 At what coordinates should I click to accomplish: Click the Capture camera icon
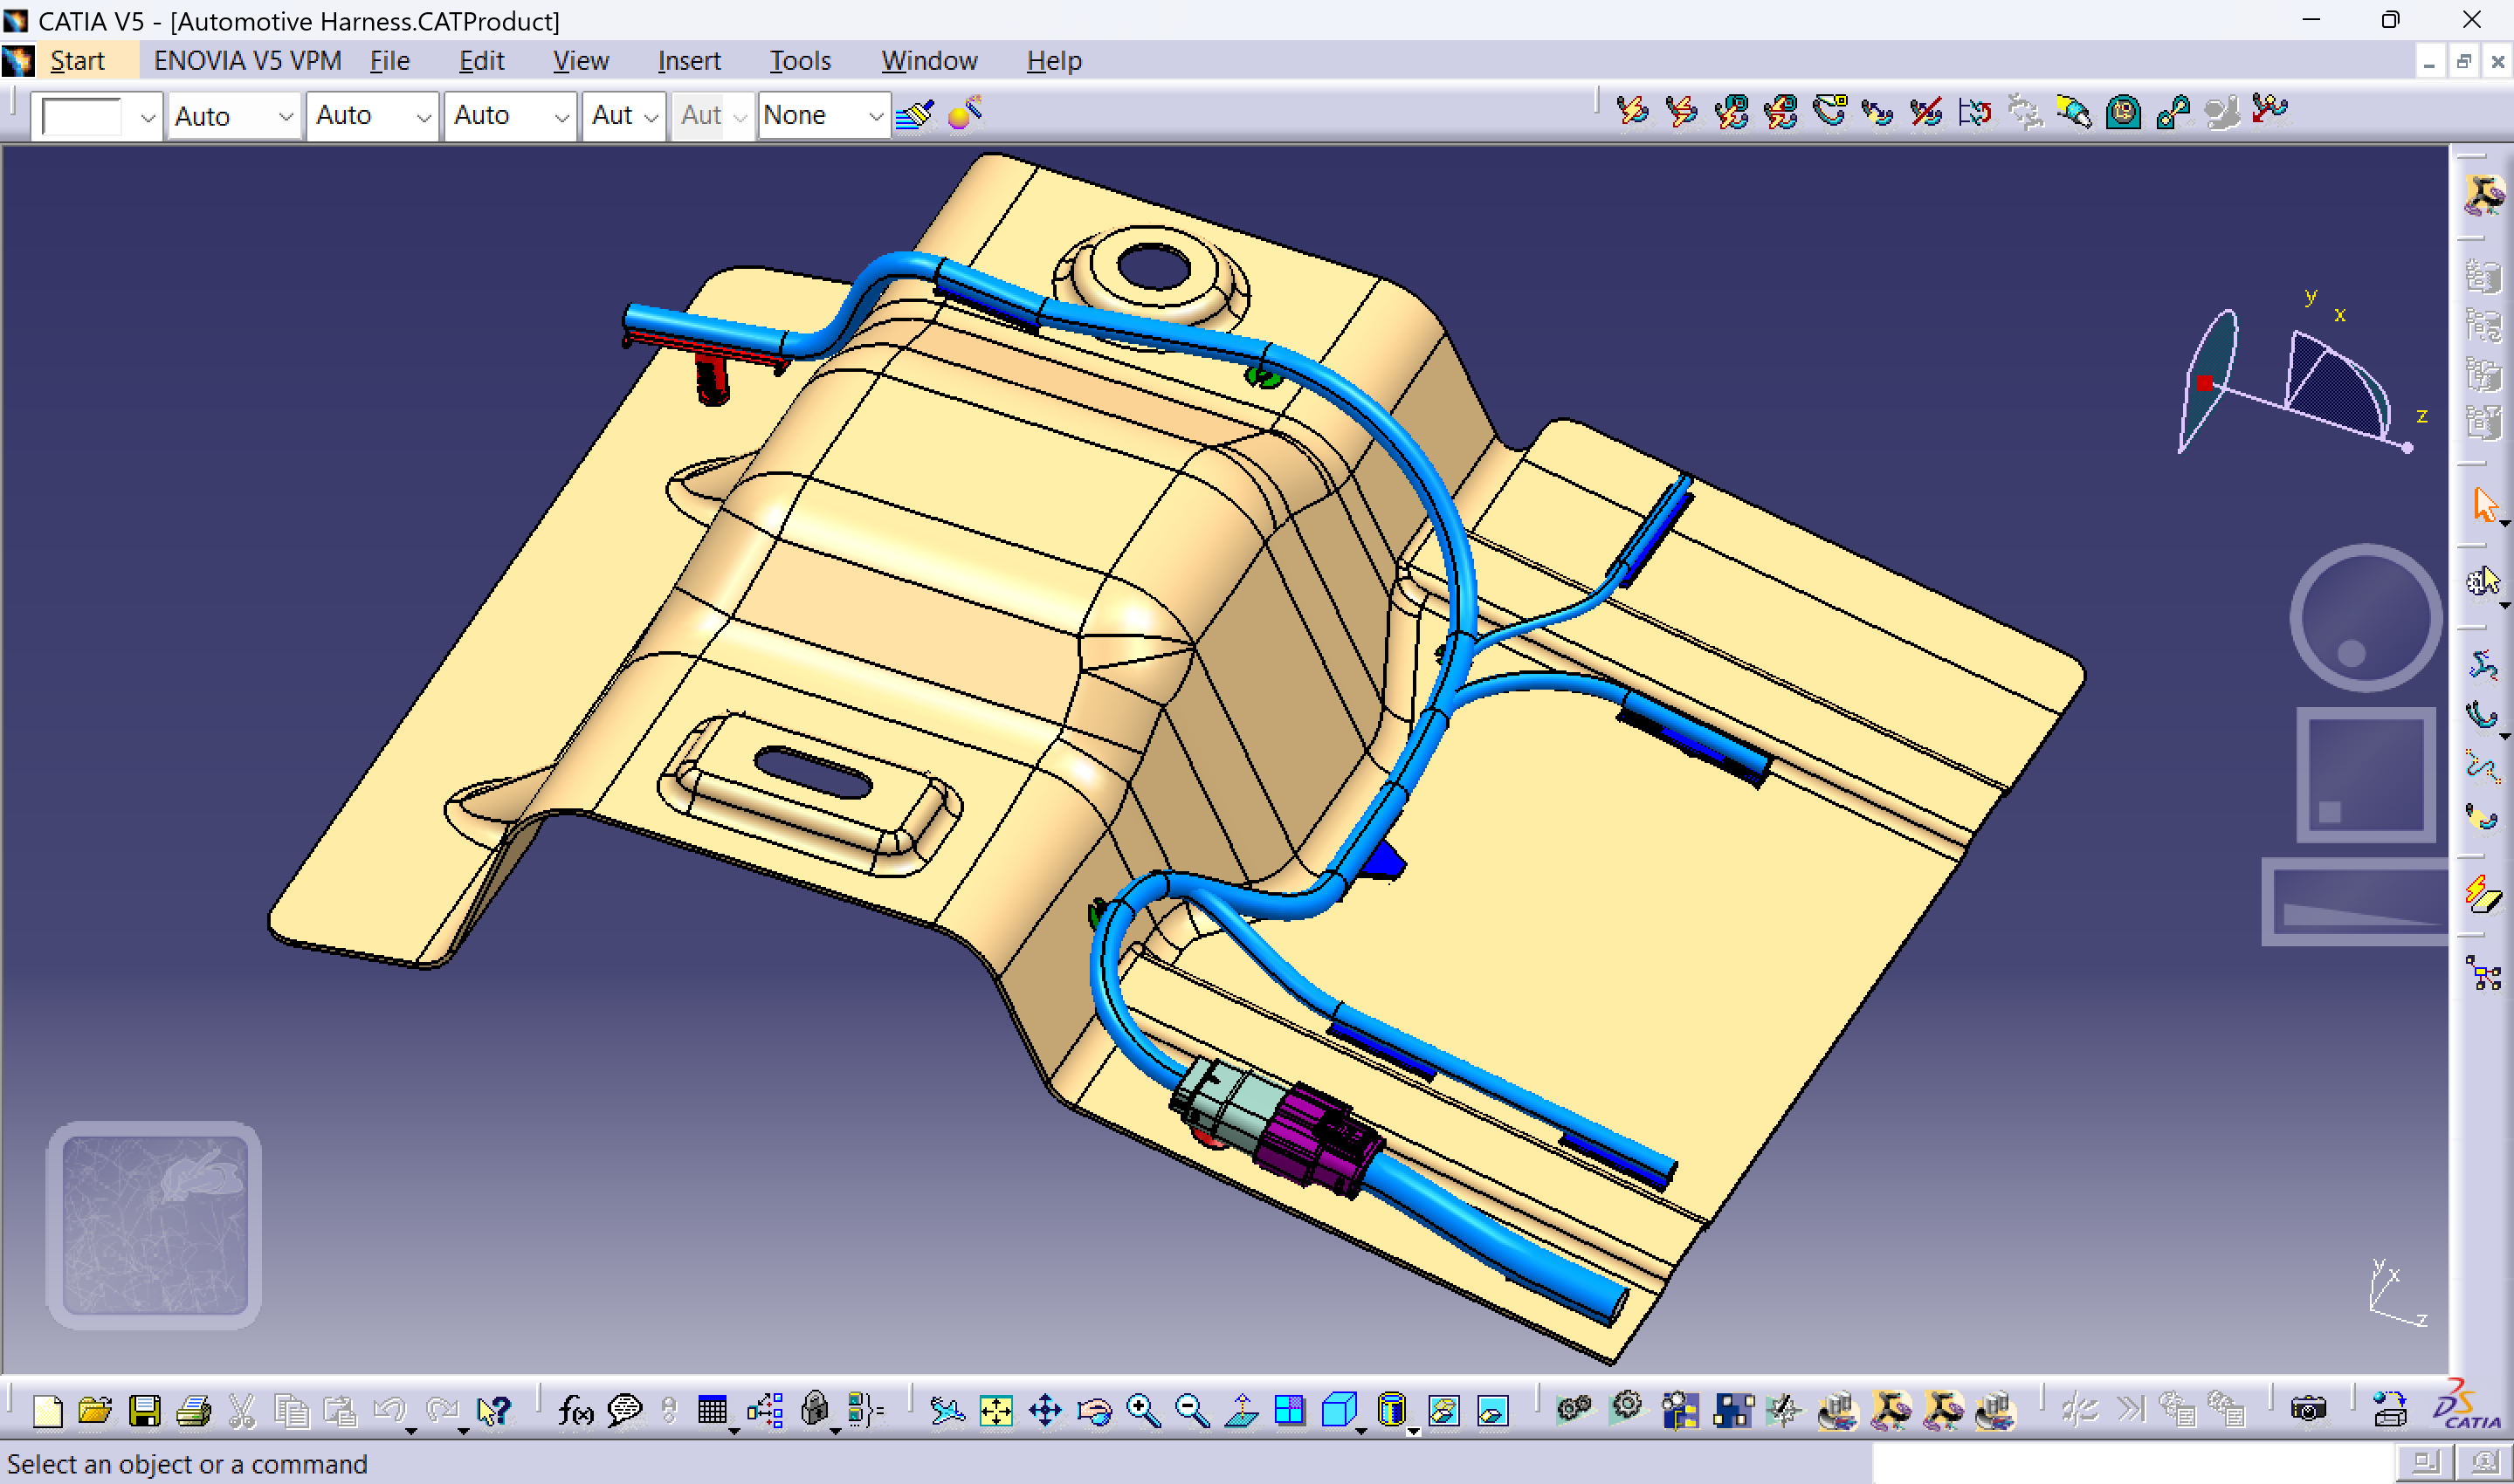click(x=2308, y=1411)
